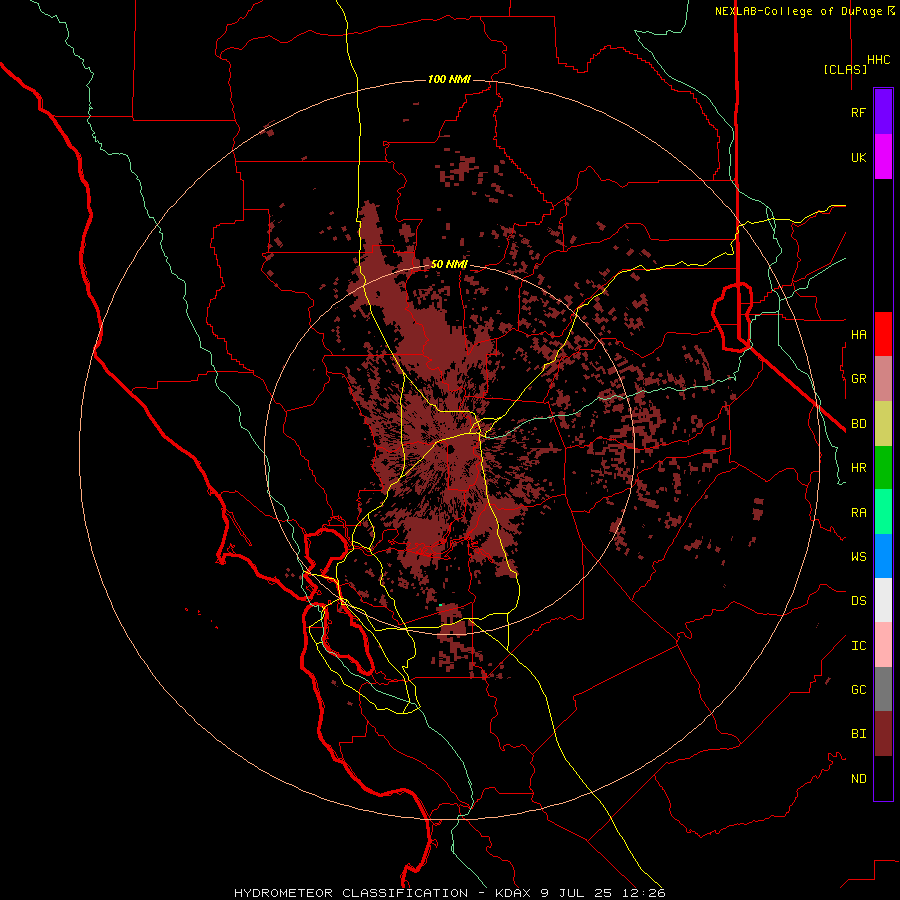900x900 pixels.
Task: Click the HA red legend swatch
Action: point(883,334)
